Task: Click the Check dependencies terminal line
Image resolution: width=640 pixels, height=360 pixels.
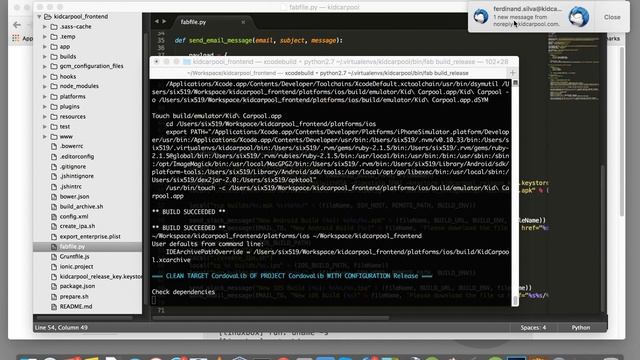Action: click(183, 292)
